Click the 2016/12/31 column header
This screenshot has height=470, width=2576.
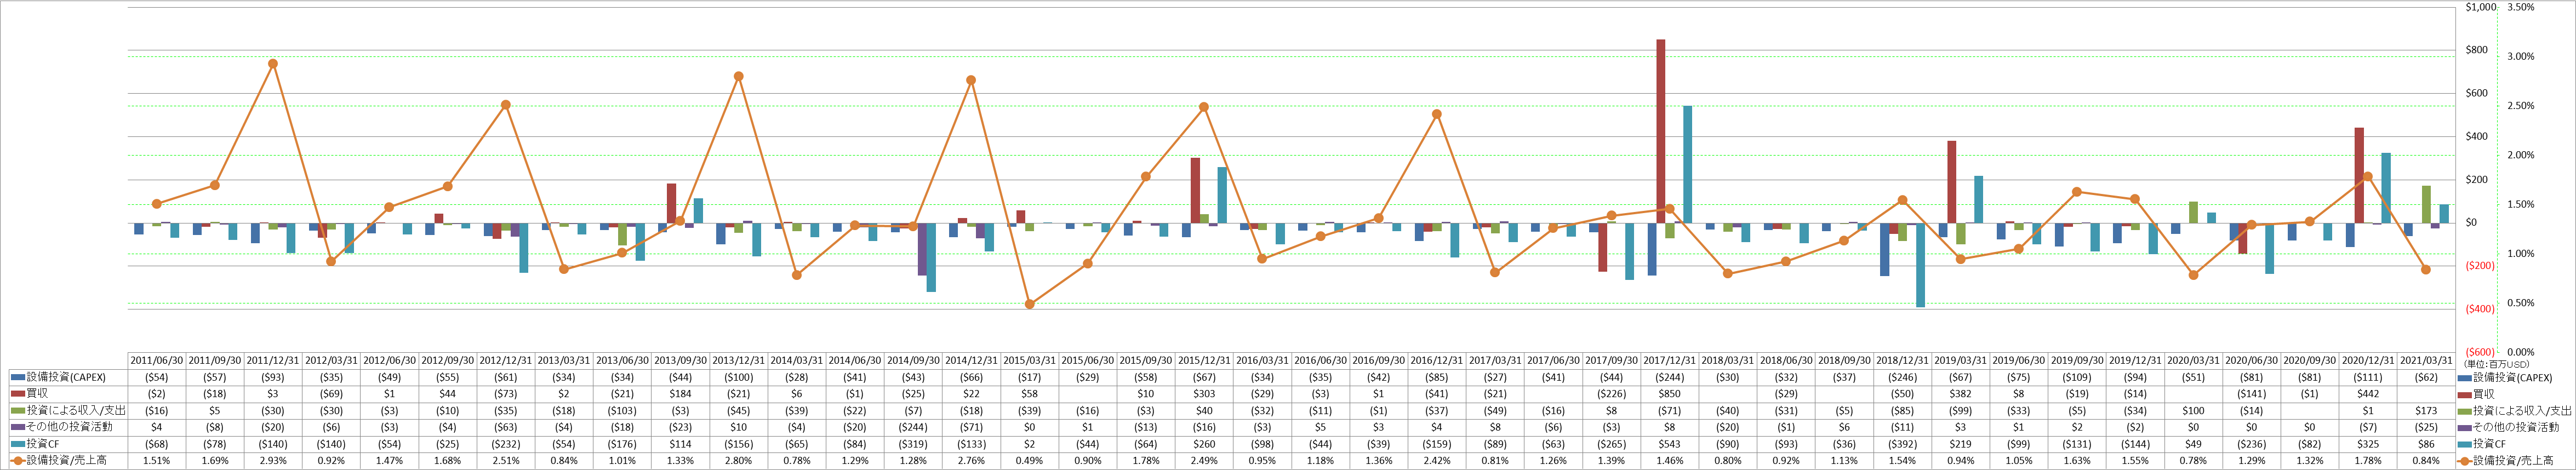1437,361
